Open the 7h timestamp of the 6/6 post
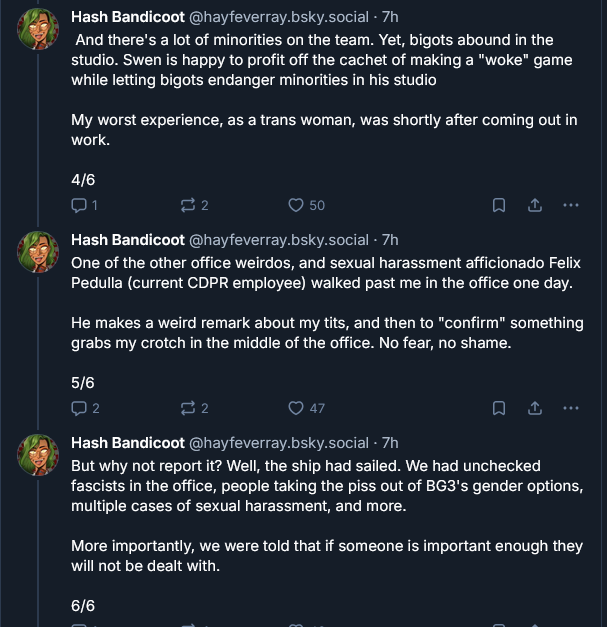607x627 pixels. click(x=390, y=443)
